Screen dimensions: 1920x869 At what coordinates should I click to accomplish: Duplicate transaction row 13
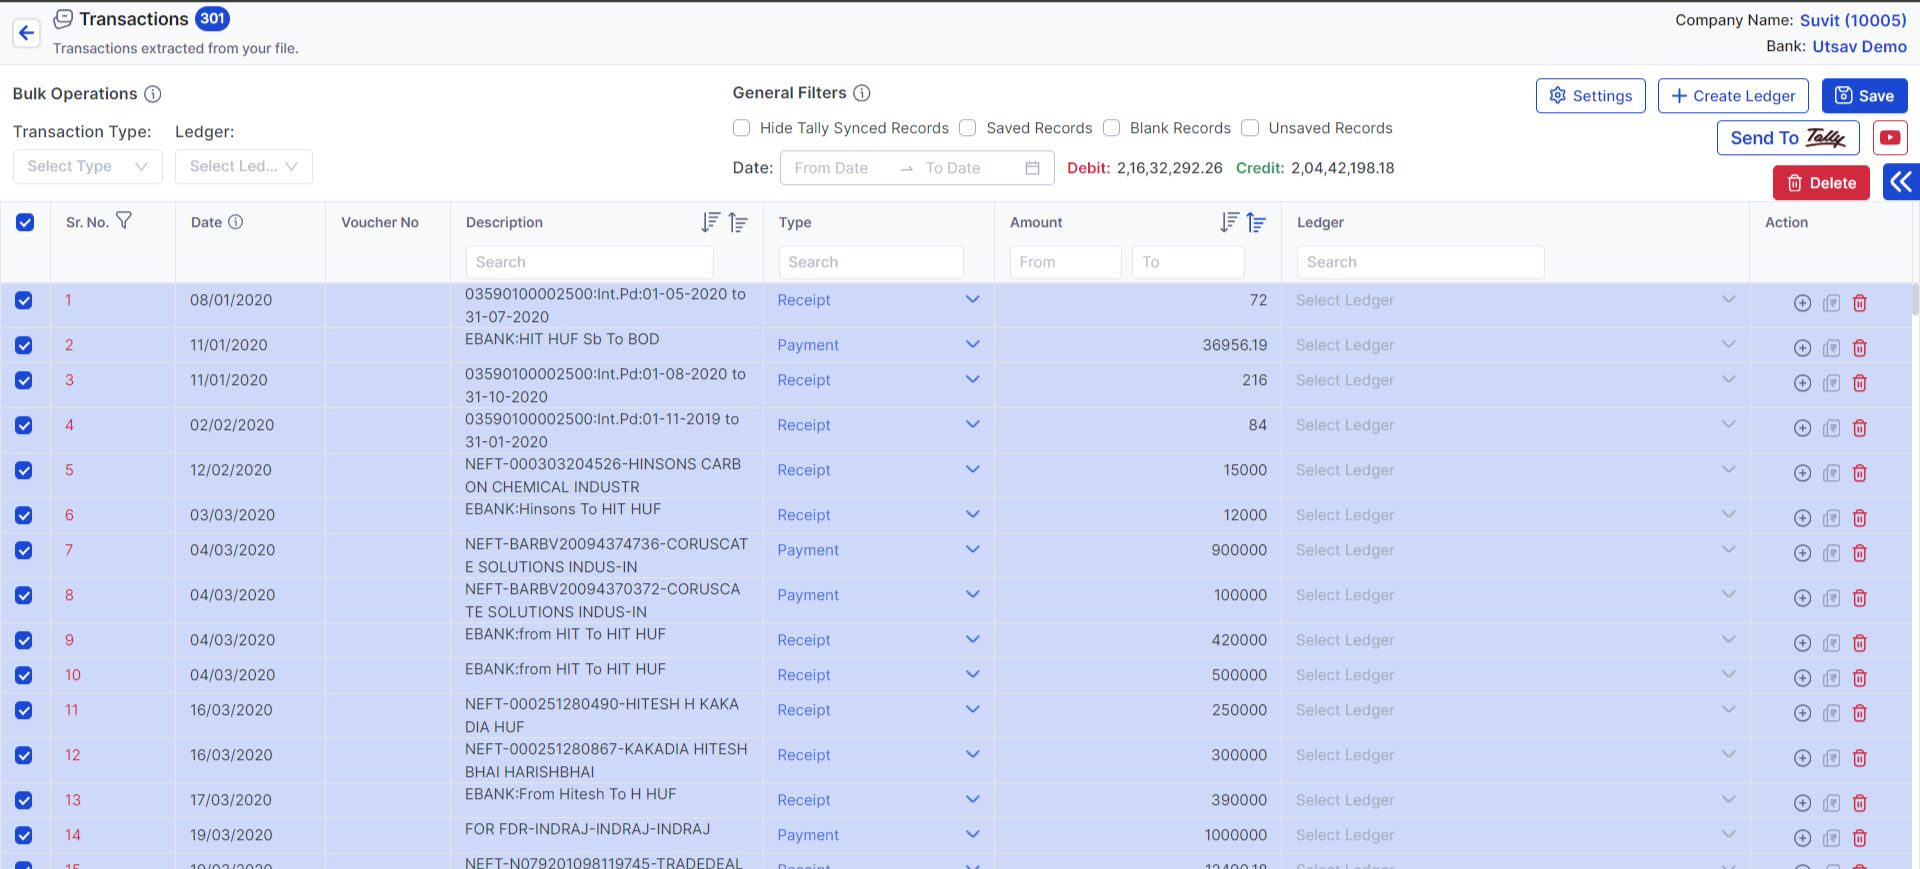pos(1831,803)
